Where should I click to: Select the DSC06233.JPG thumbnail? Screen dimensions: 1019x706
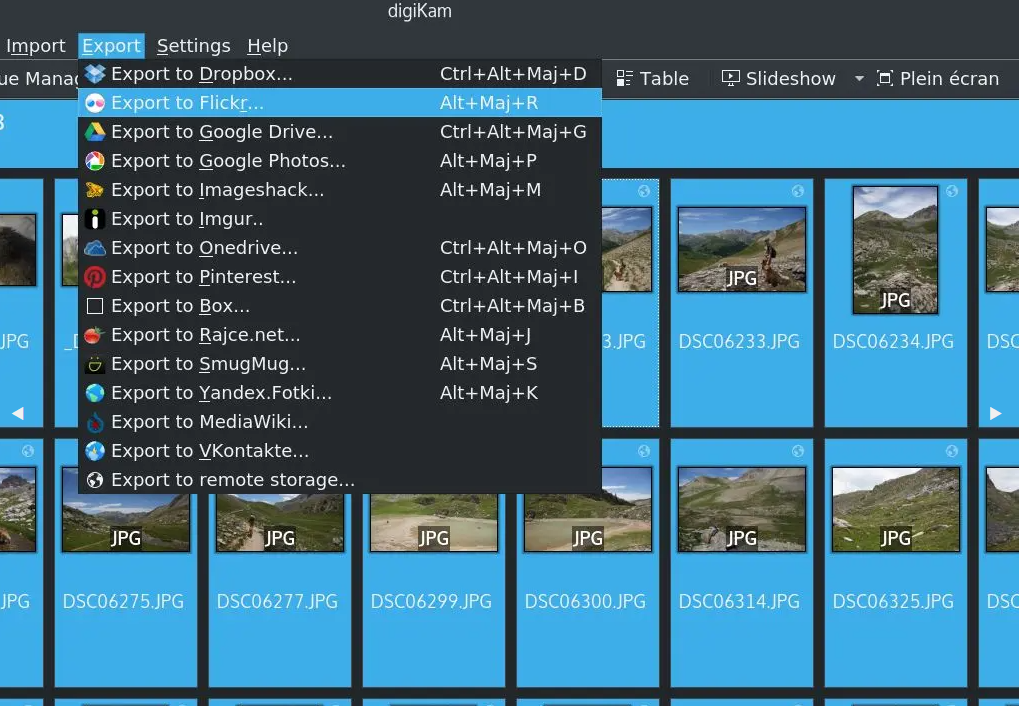point(742,250)
